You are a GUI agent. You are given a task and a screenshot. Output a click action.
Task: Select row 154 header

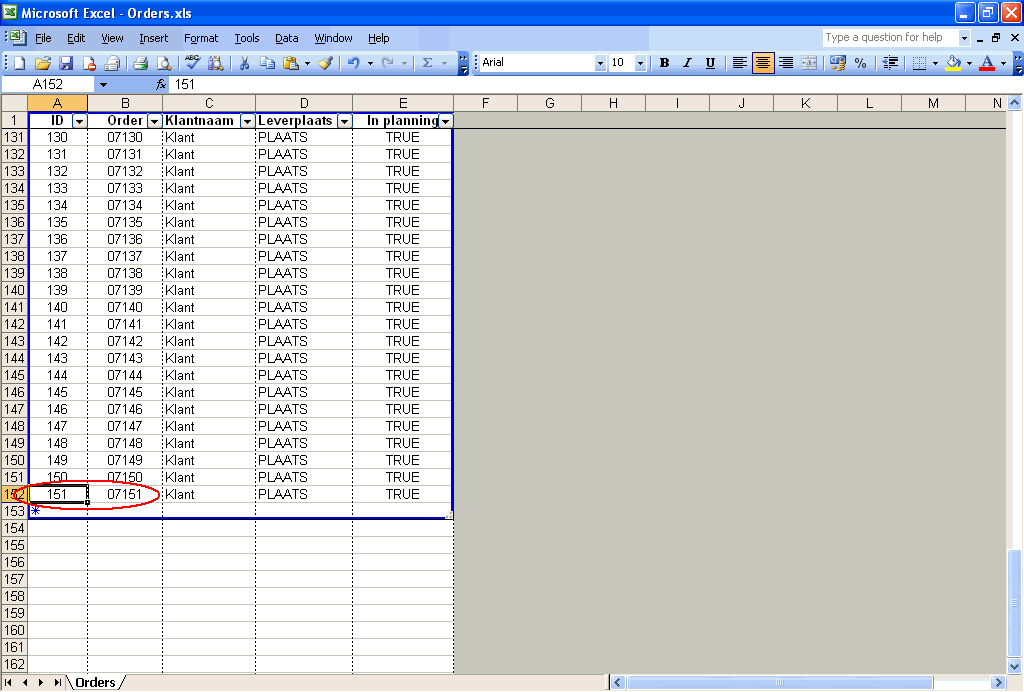click(x=14, y=528)
